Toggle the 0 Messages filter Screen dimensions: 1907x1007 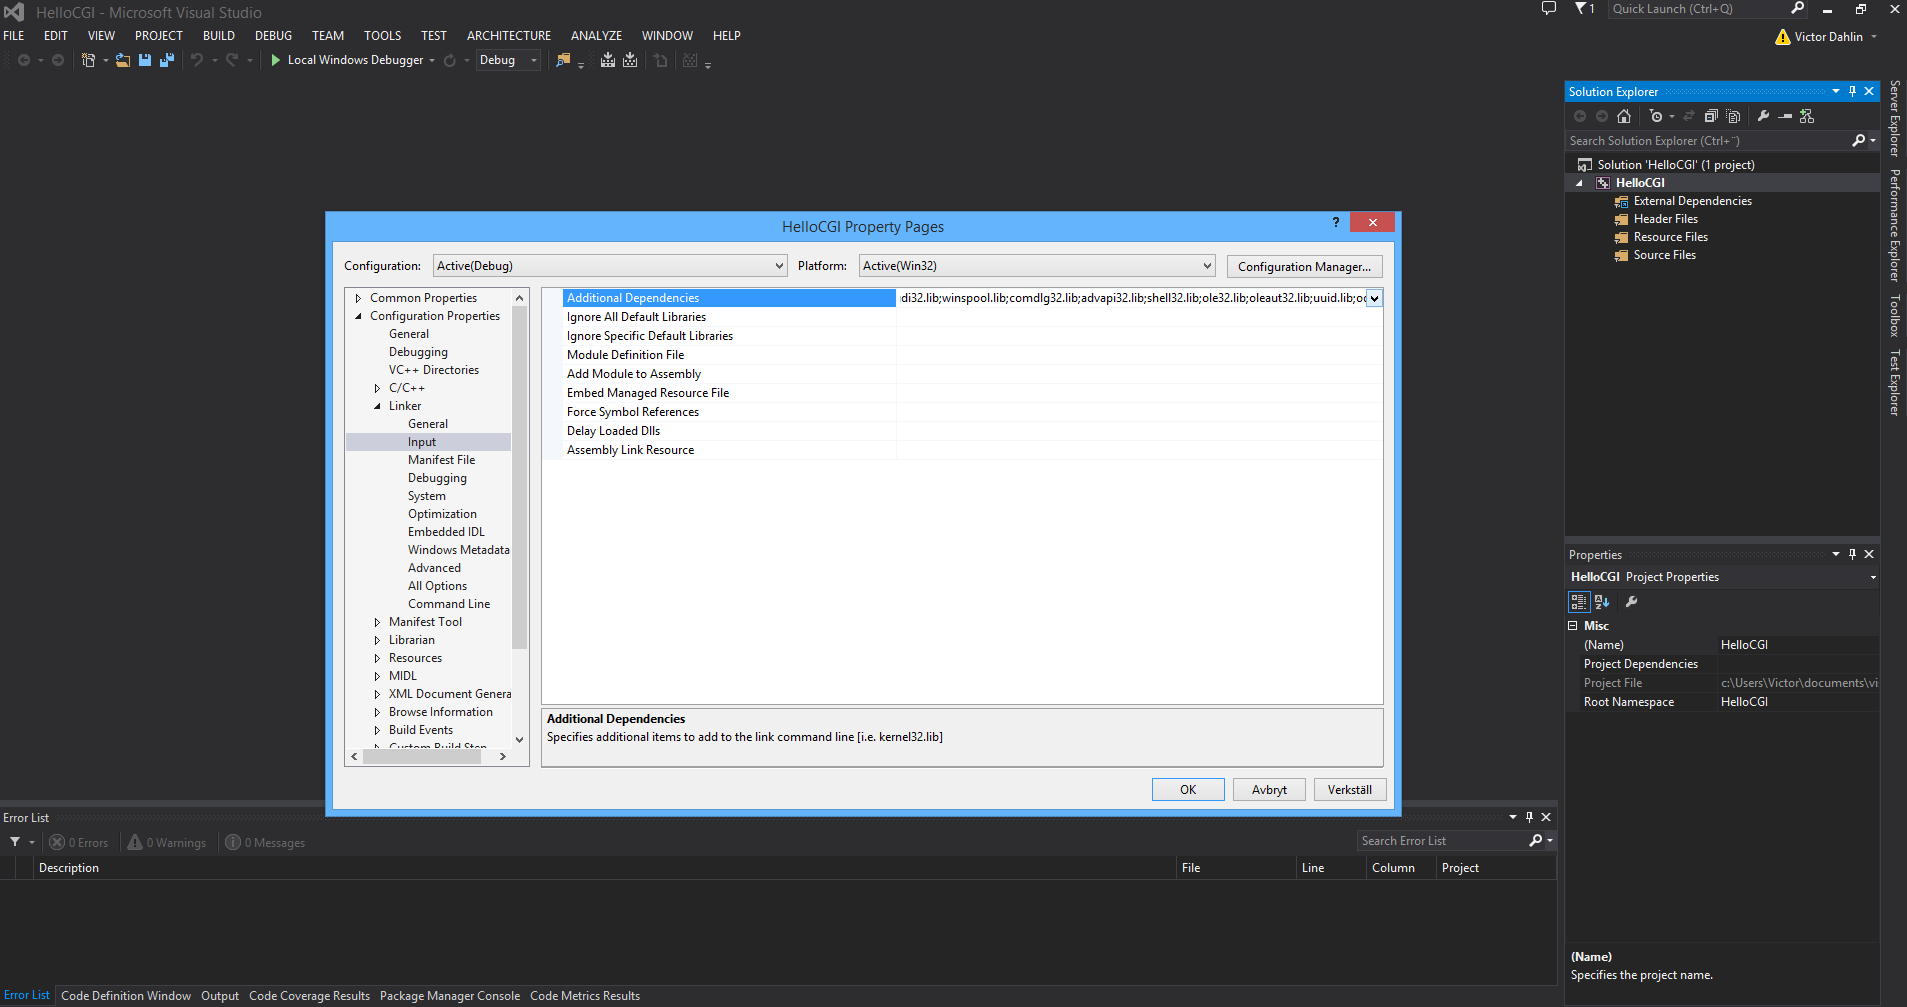click(x=265, y=843)
